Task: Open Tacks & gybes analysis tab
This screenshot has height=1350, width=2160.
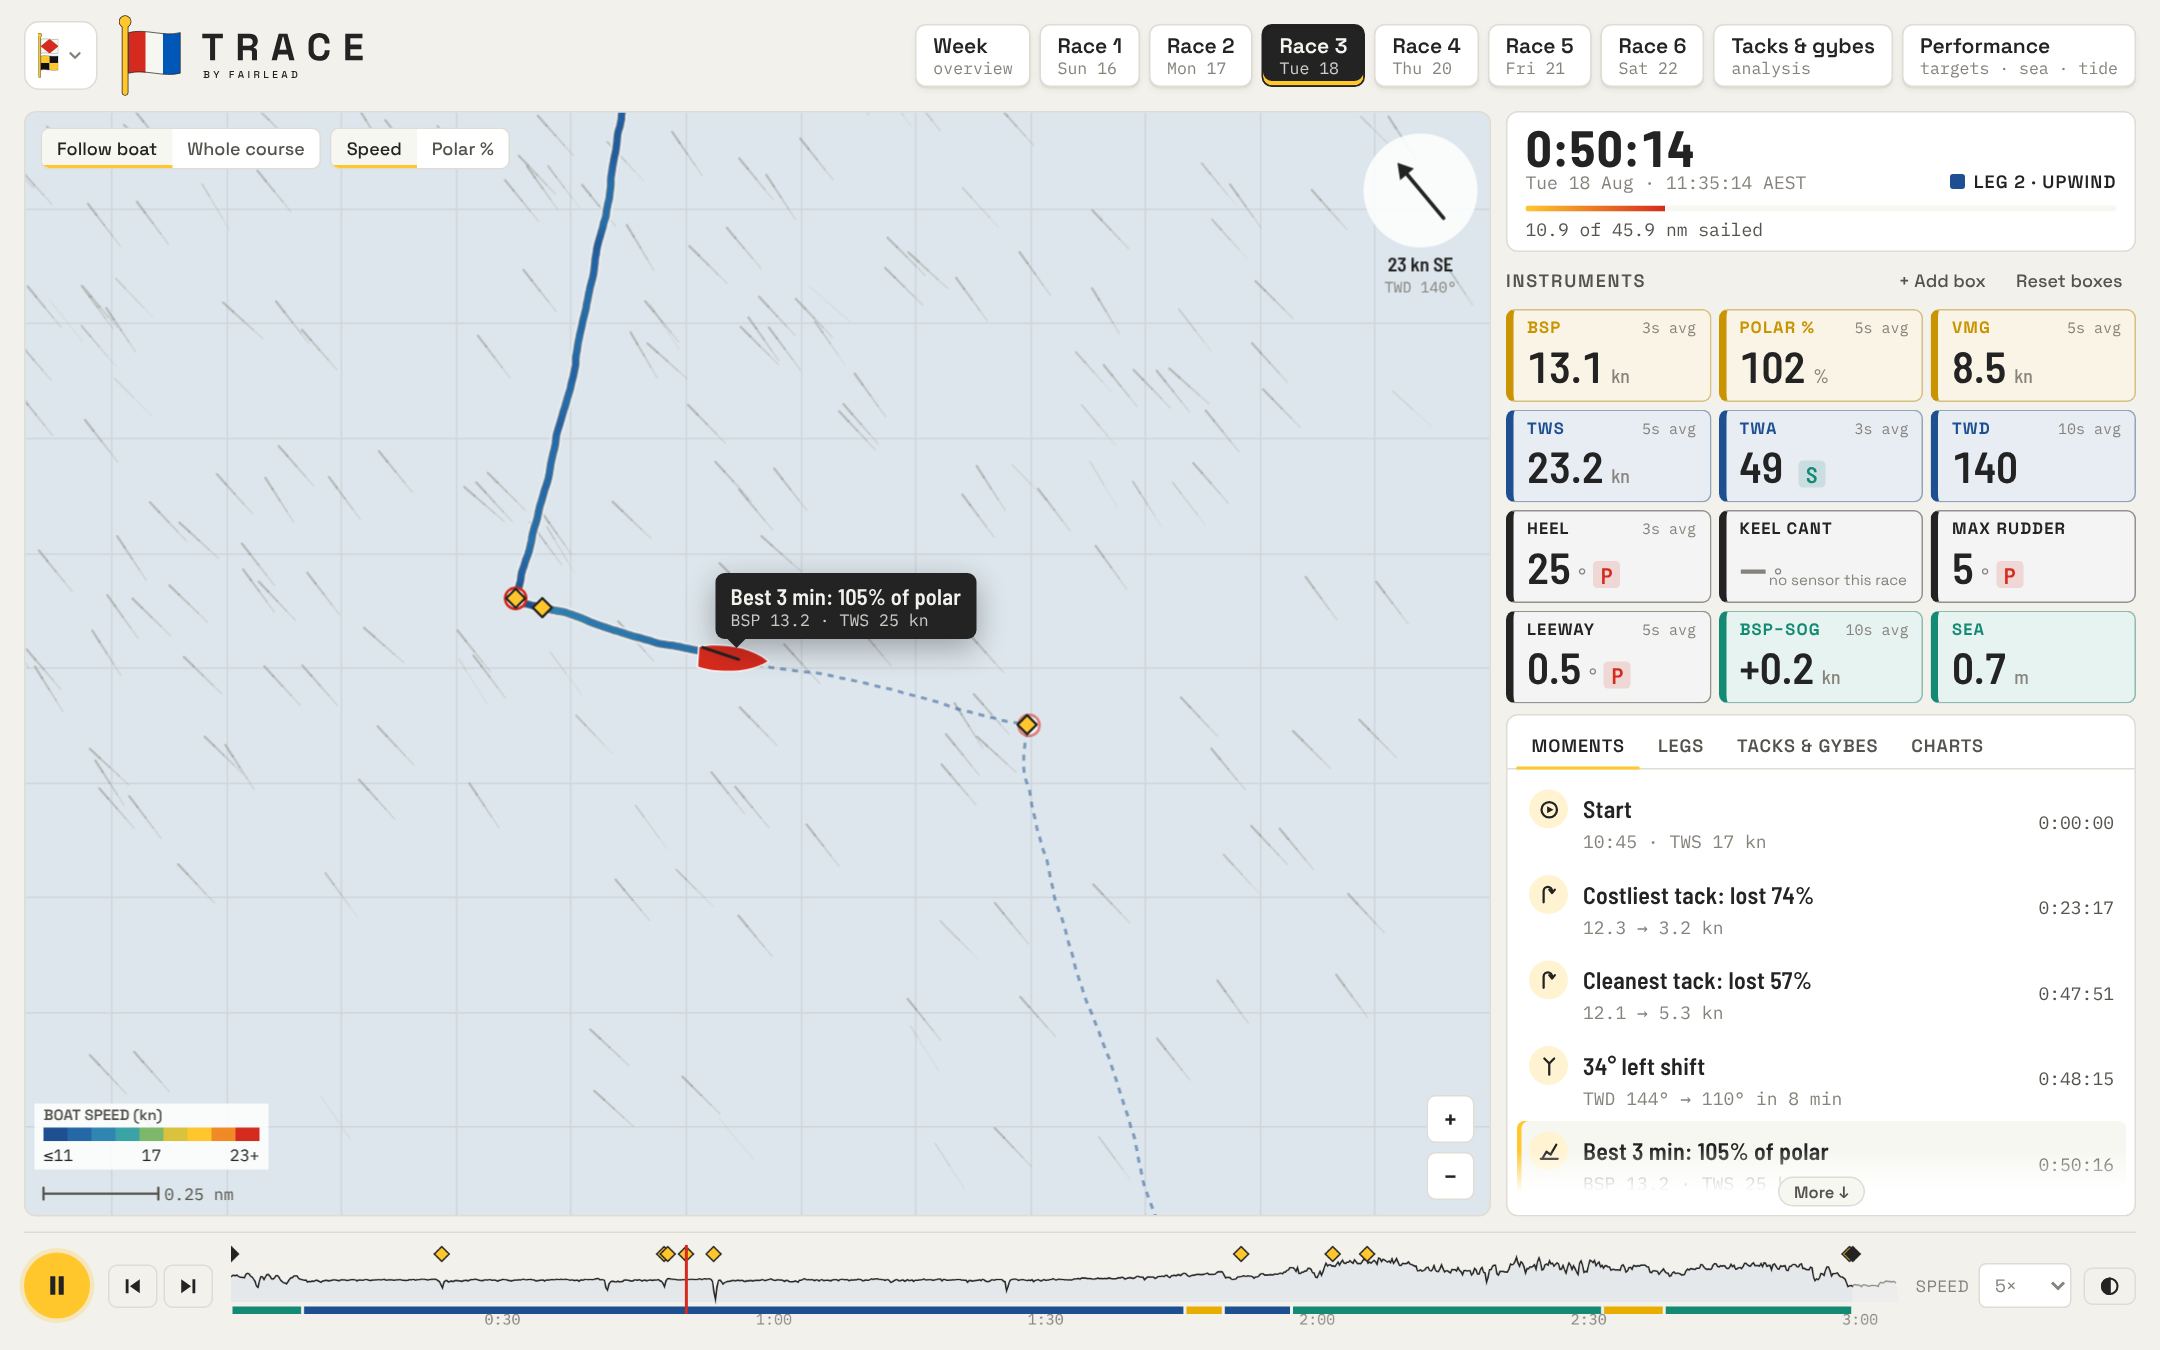Action: tap(1802, 56)
